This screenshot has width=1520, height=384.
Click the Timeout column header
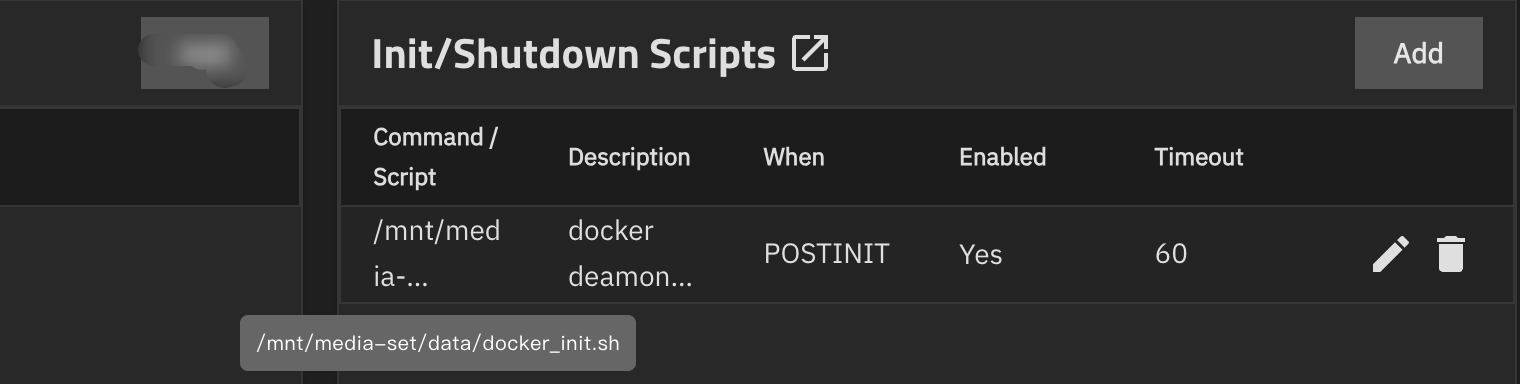[x=1198, y=157]
